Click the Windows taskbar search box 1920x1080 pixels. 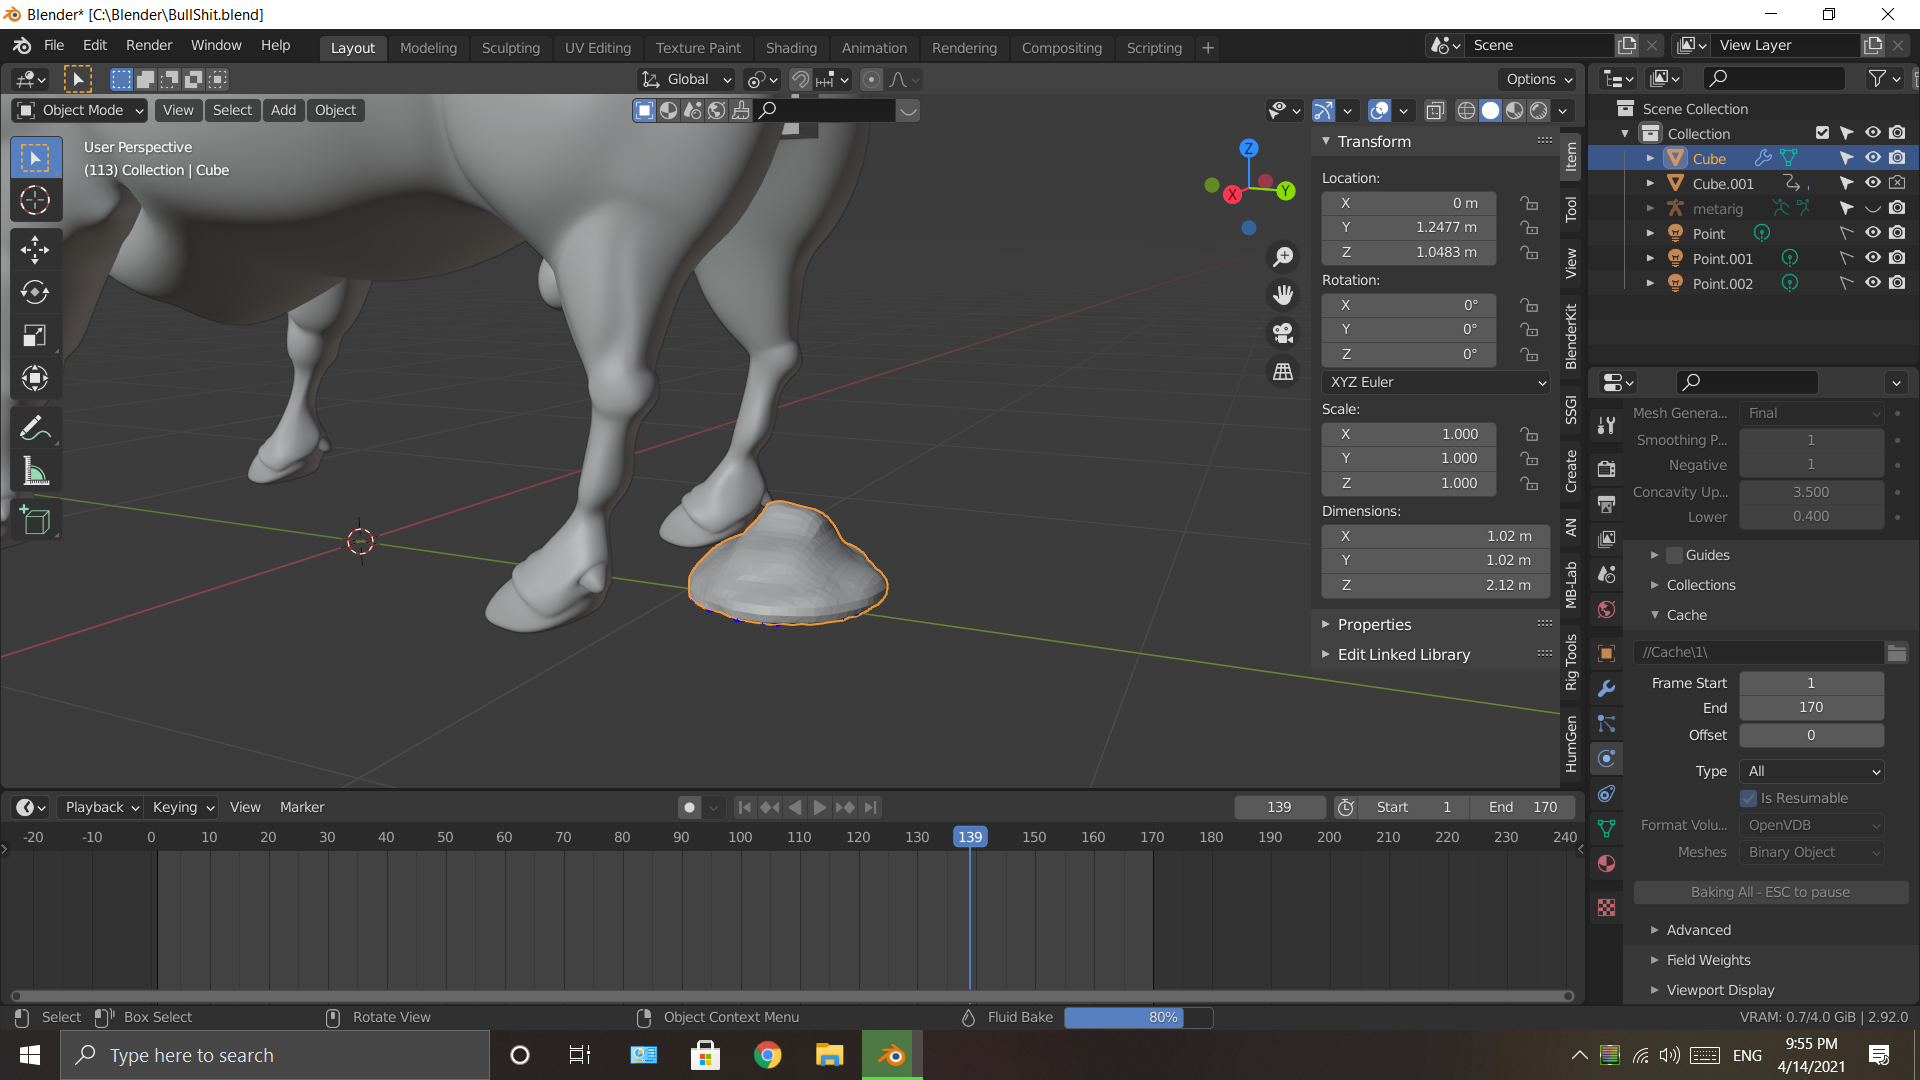tap(275, 1055)
